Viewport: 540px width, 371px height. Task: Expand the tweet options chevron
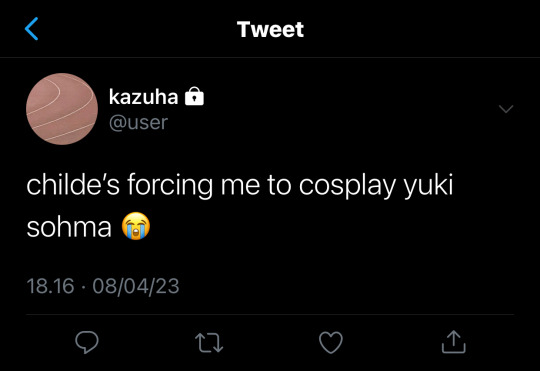[x=506, y=109]
